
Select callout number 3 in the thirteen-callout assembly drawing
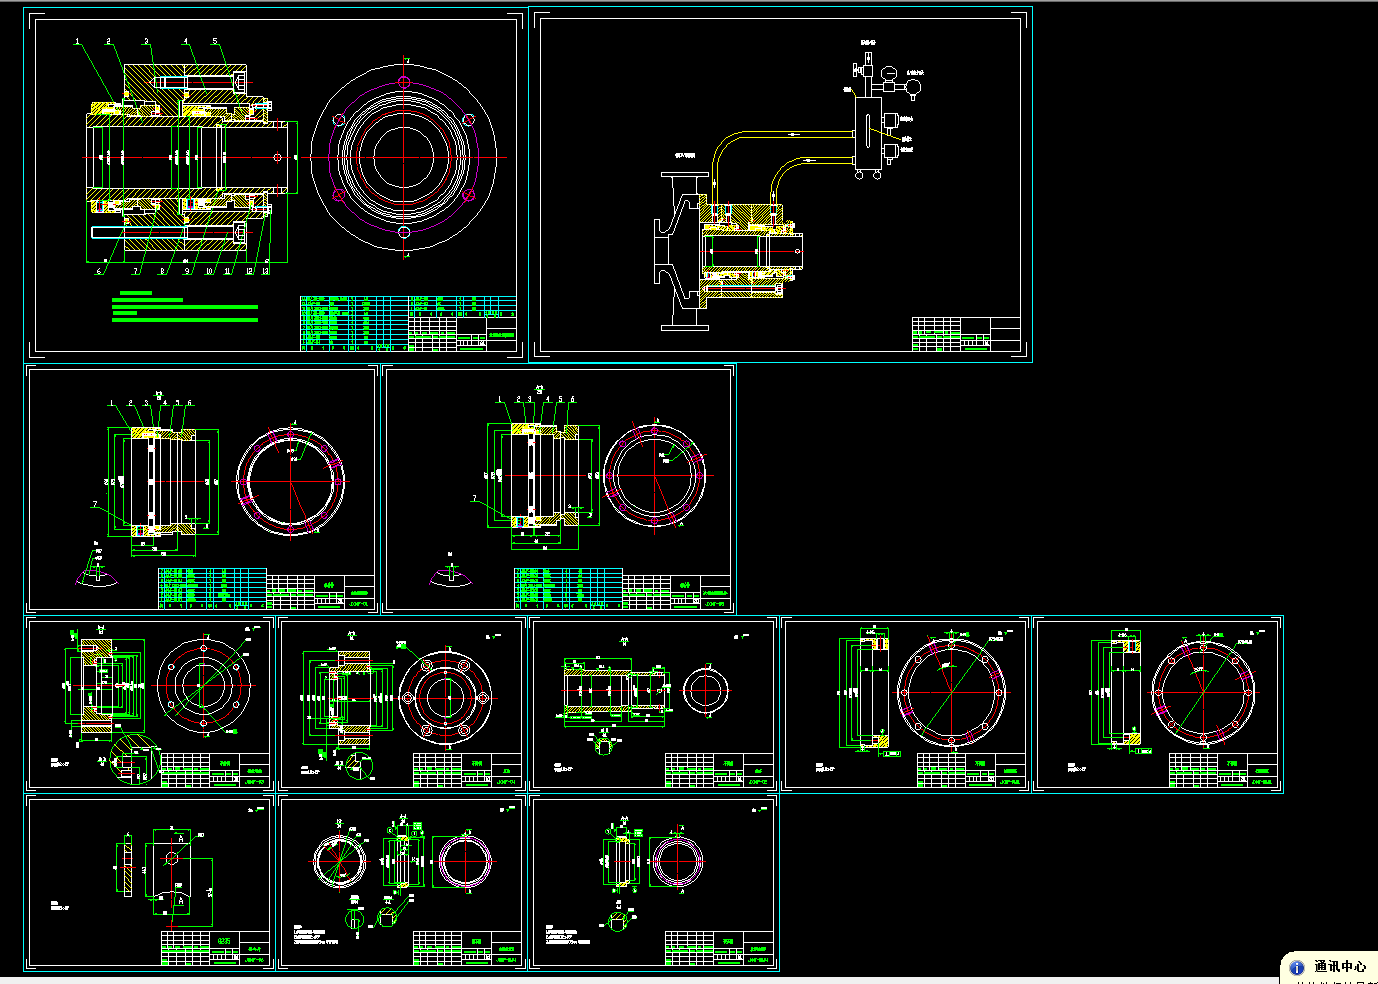146,42
